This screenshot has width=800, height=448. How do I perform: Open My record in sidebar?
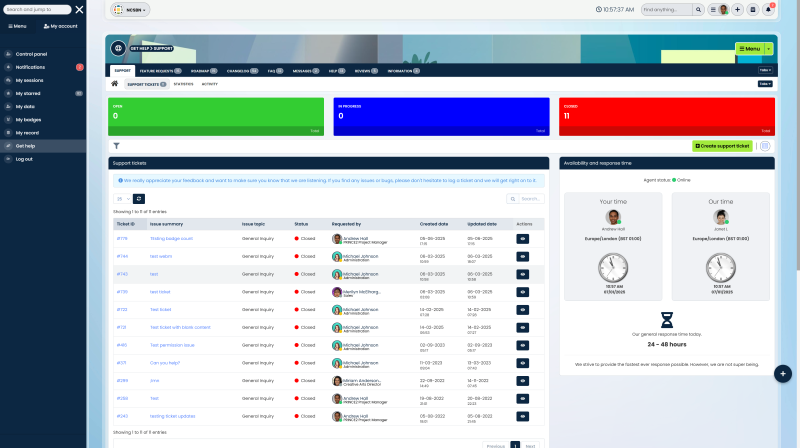(27, 133)
